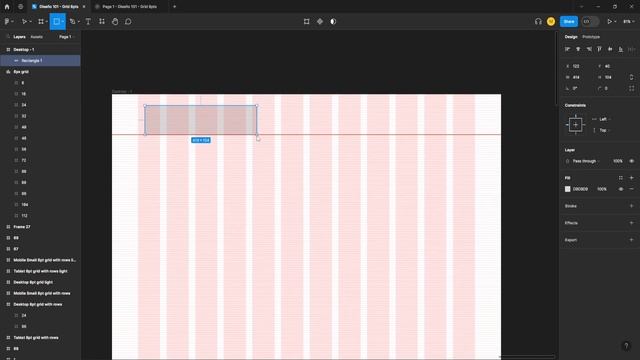The image size is (640, 360).
Task: Add an effect with plus
Action: point(631,223)
